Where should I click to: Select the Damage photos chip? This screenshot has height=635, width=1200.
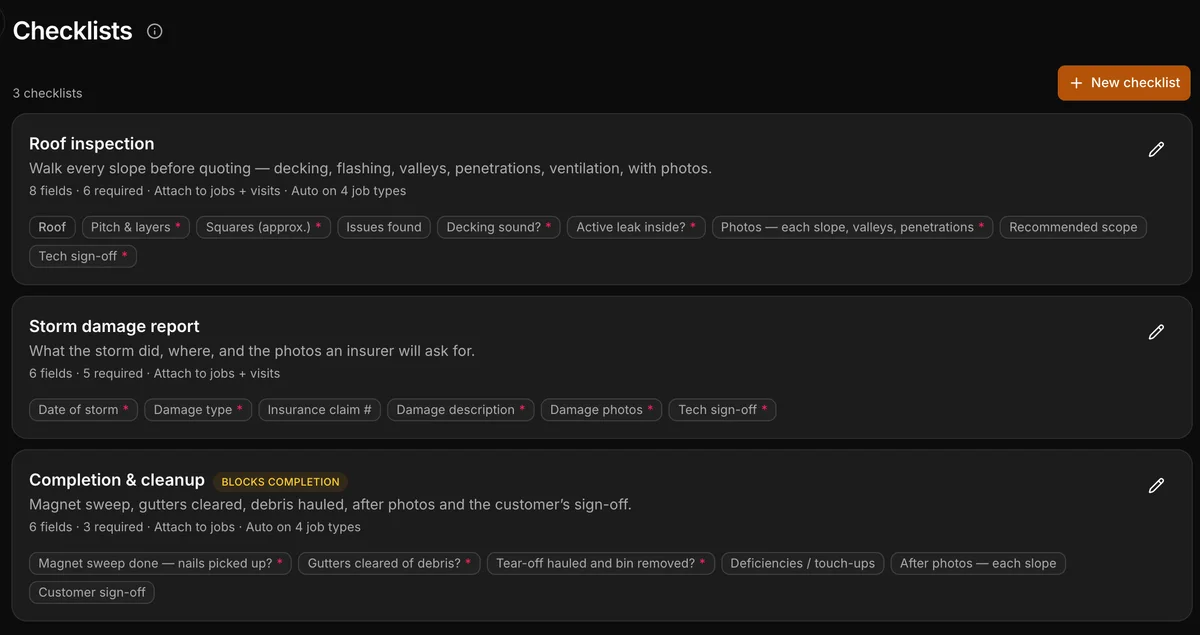point(601,410)
